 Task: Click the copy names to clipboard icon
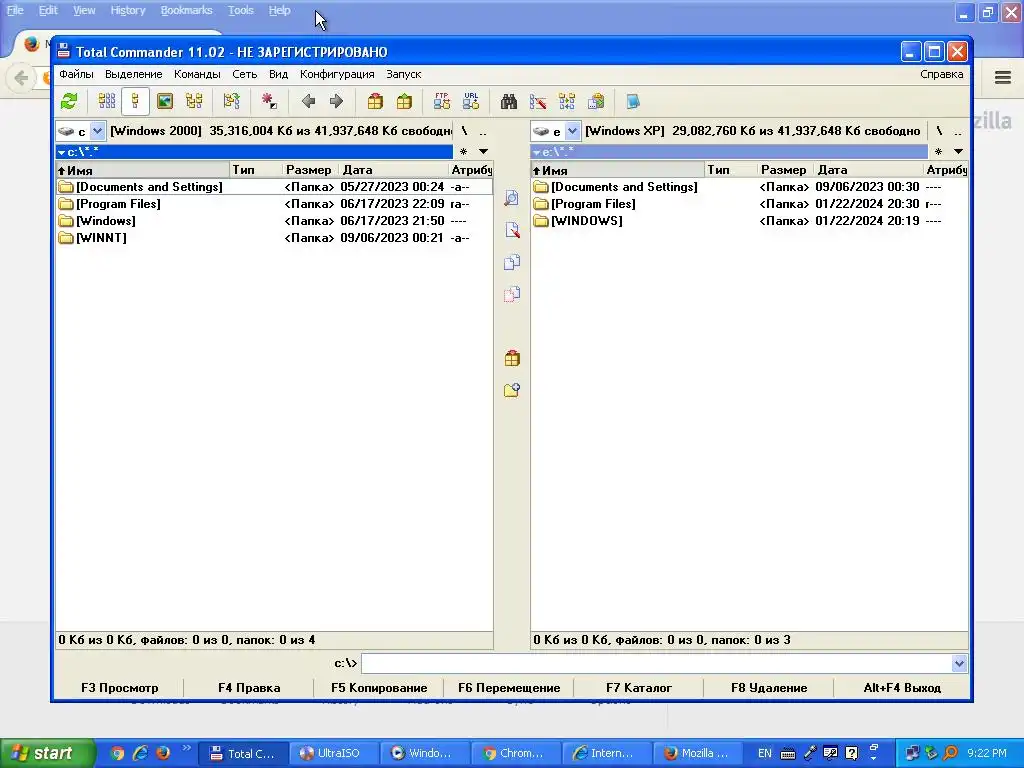point(596,101)
